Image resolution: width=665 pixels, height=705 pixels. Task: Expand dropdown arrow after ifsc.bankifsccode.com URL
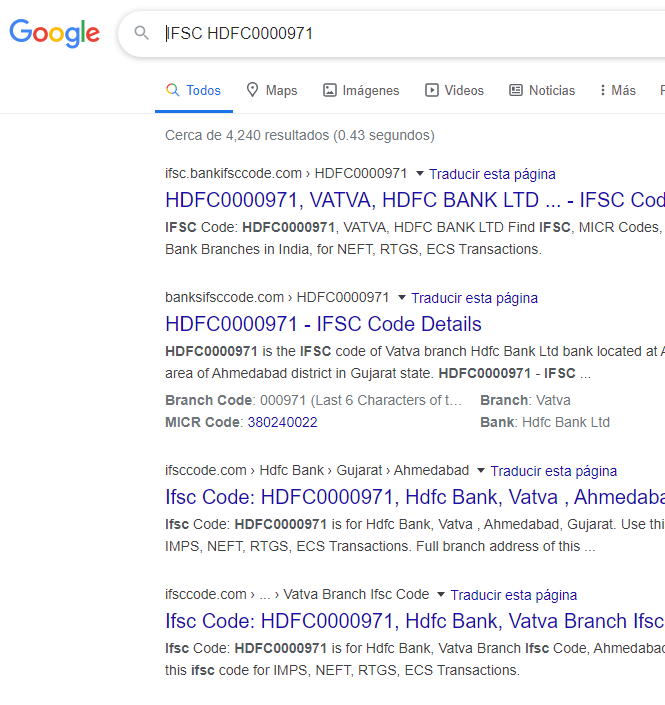[x=420, y=173]
